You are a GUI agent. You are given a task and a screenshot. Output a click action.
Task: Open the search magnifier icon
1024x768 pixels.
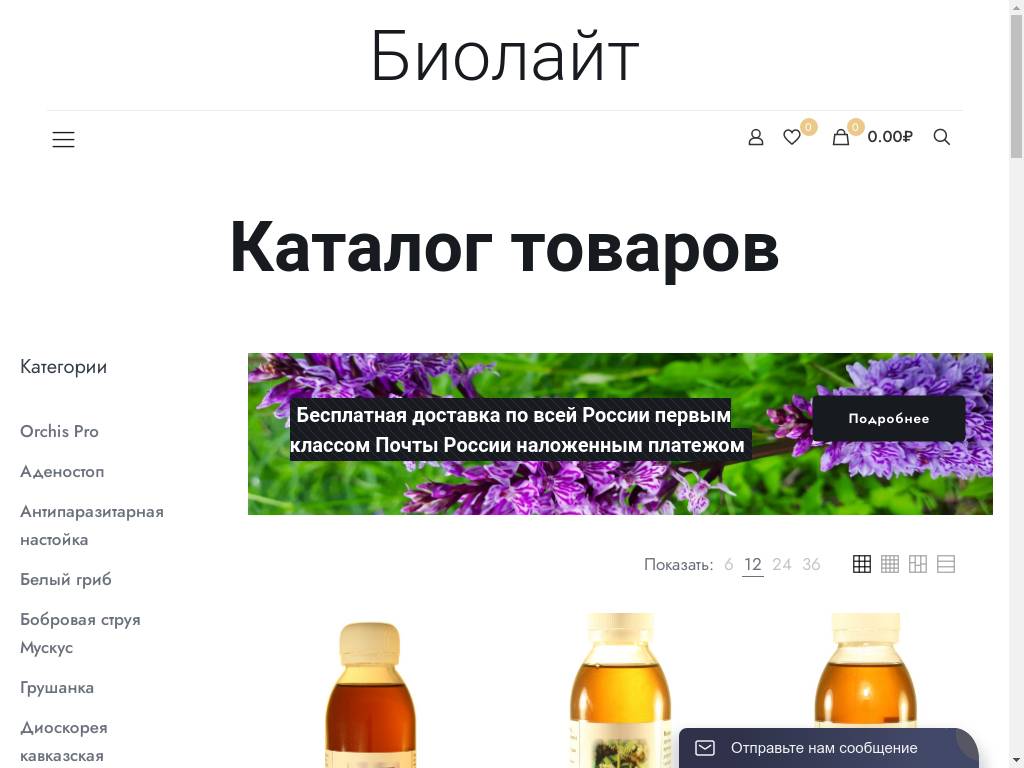(x=941, y=137)
